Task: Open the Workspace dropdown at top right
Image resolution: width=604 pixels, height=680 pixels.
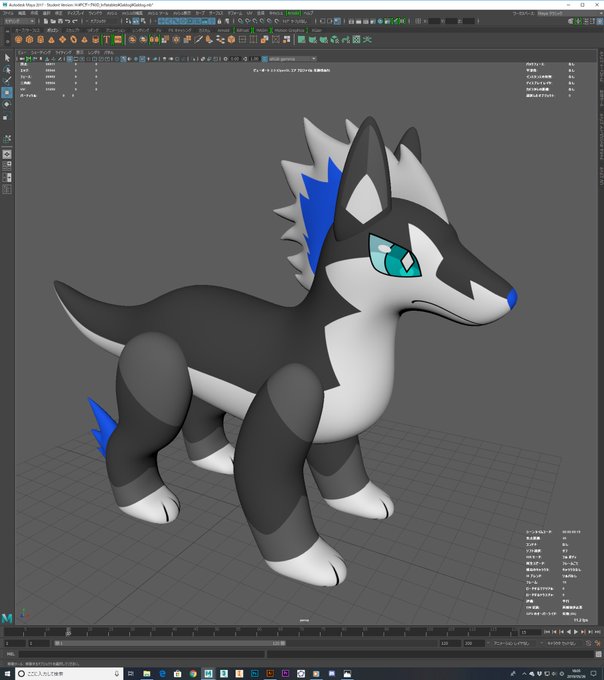Action: (x=568, y=13)
